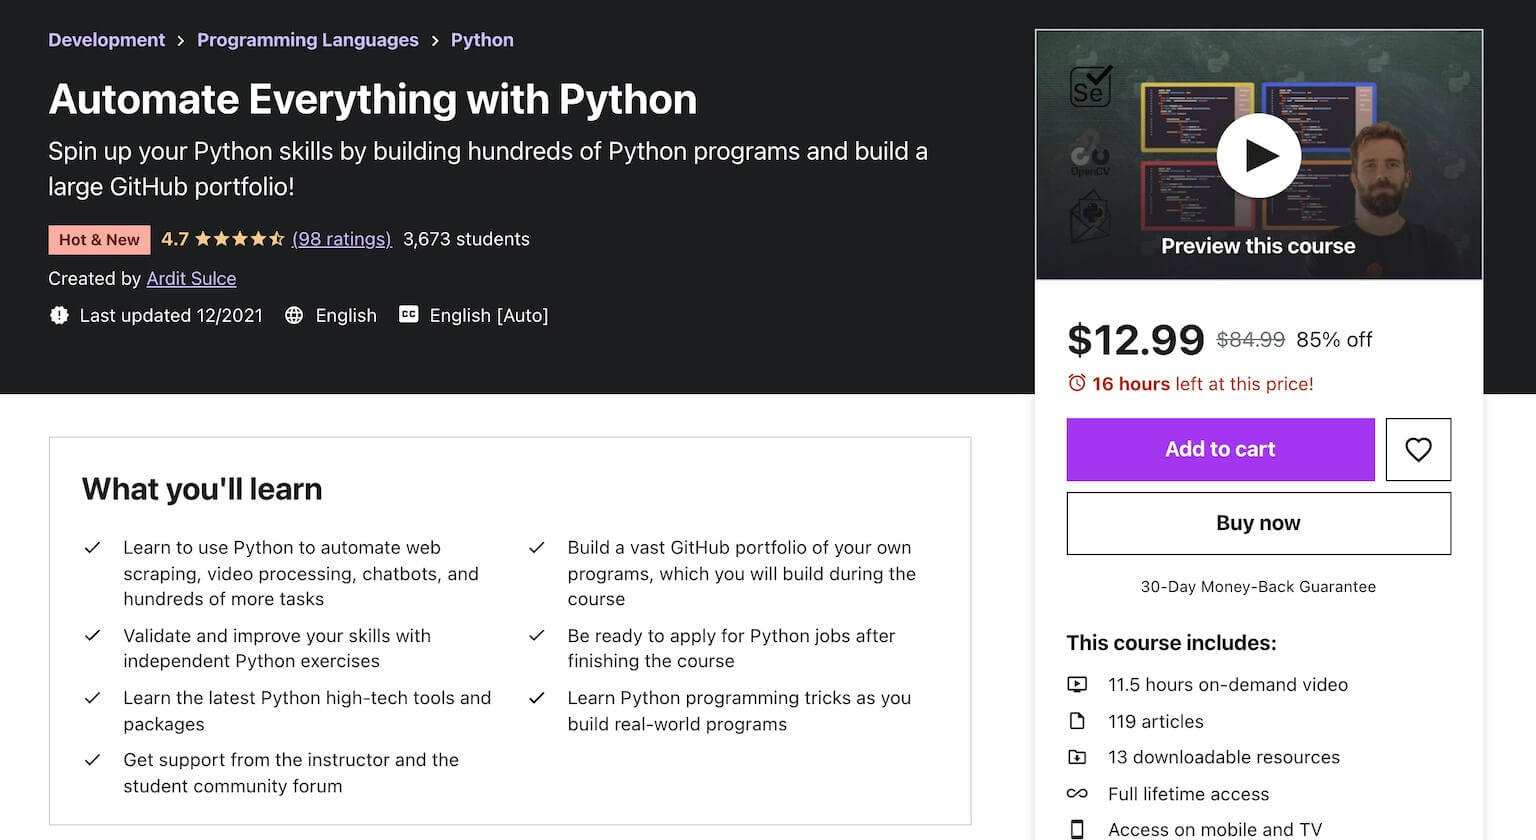
Task: Click checkmark beside latest high-tech tools item
Action: [x=92, y=698]
